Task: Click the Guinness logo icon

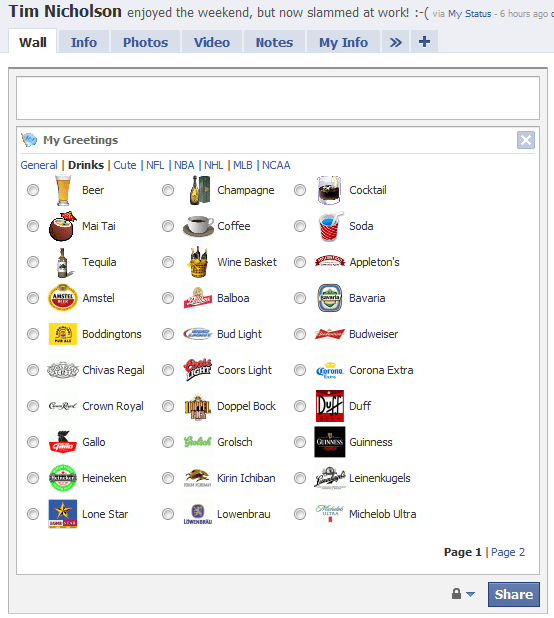Action: point(330,442)
